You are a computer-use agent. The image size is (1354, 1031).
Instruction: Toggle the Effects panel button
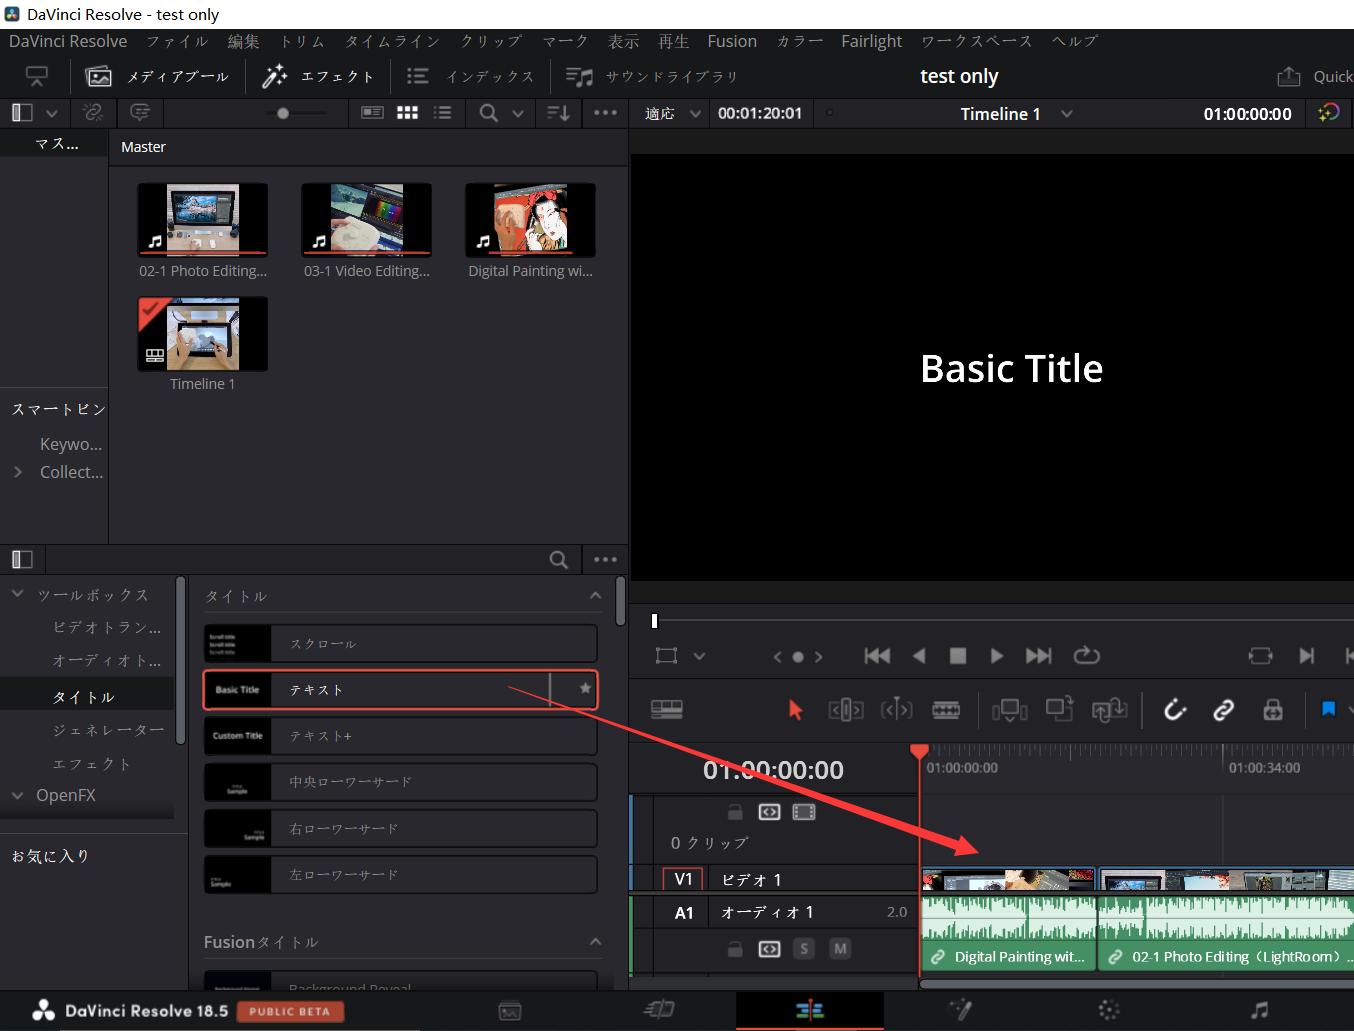point(318,76)
